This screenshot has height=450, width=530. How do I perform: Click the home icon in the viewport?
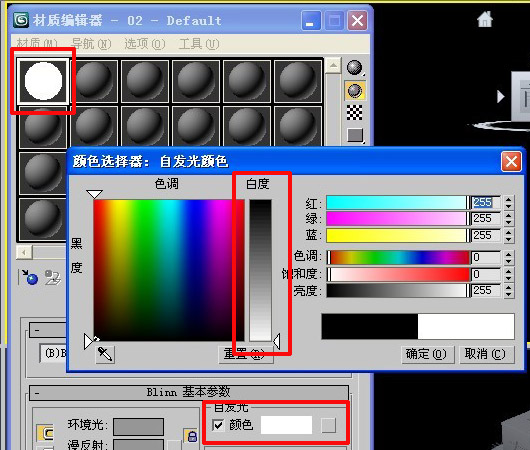click(485, 19)
